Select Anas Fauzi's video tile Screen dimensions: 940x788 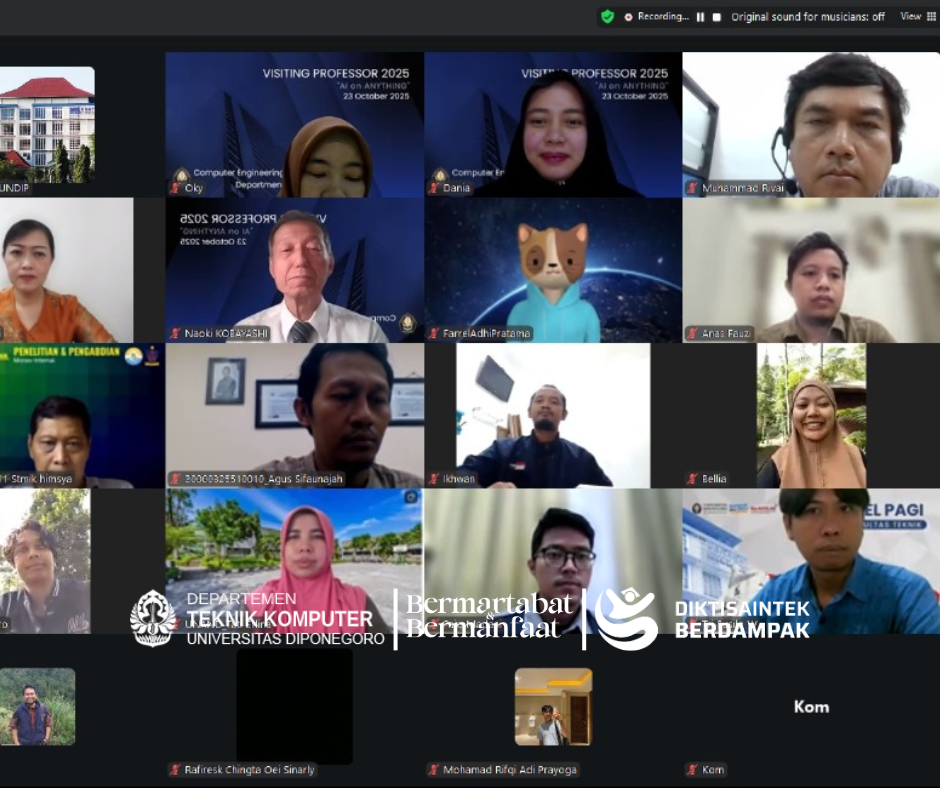point(811,270)
